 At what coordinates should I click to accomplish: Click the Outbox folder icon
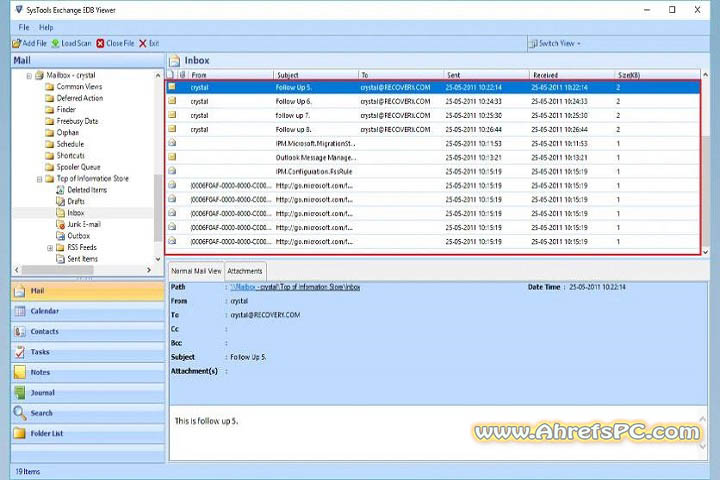pyautogui.click(x=60, y=236)
